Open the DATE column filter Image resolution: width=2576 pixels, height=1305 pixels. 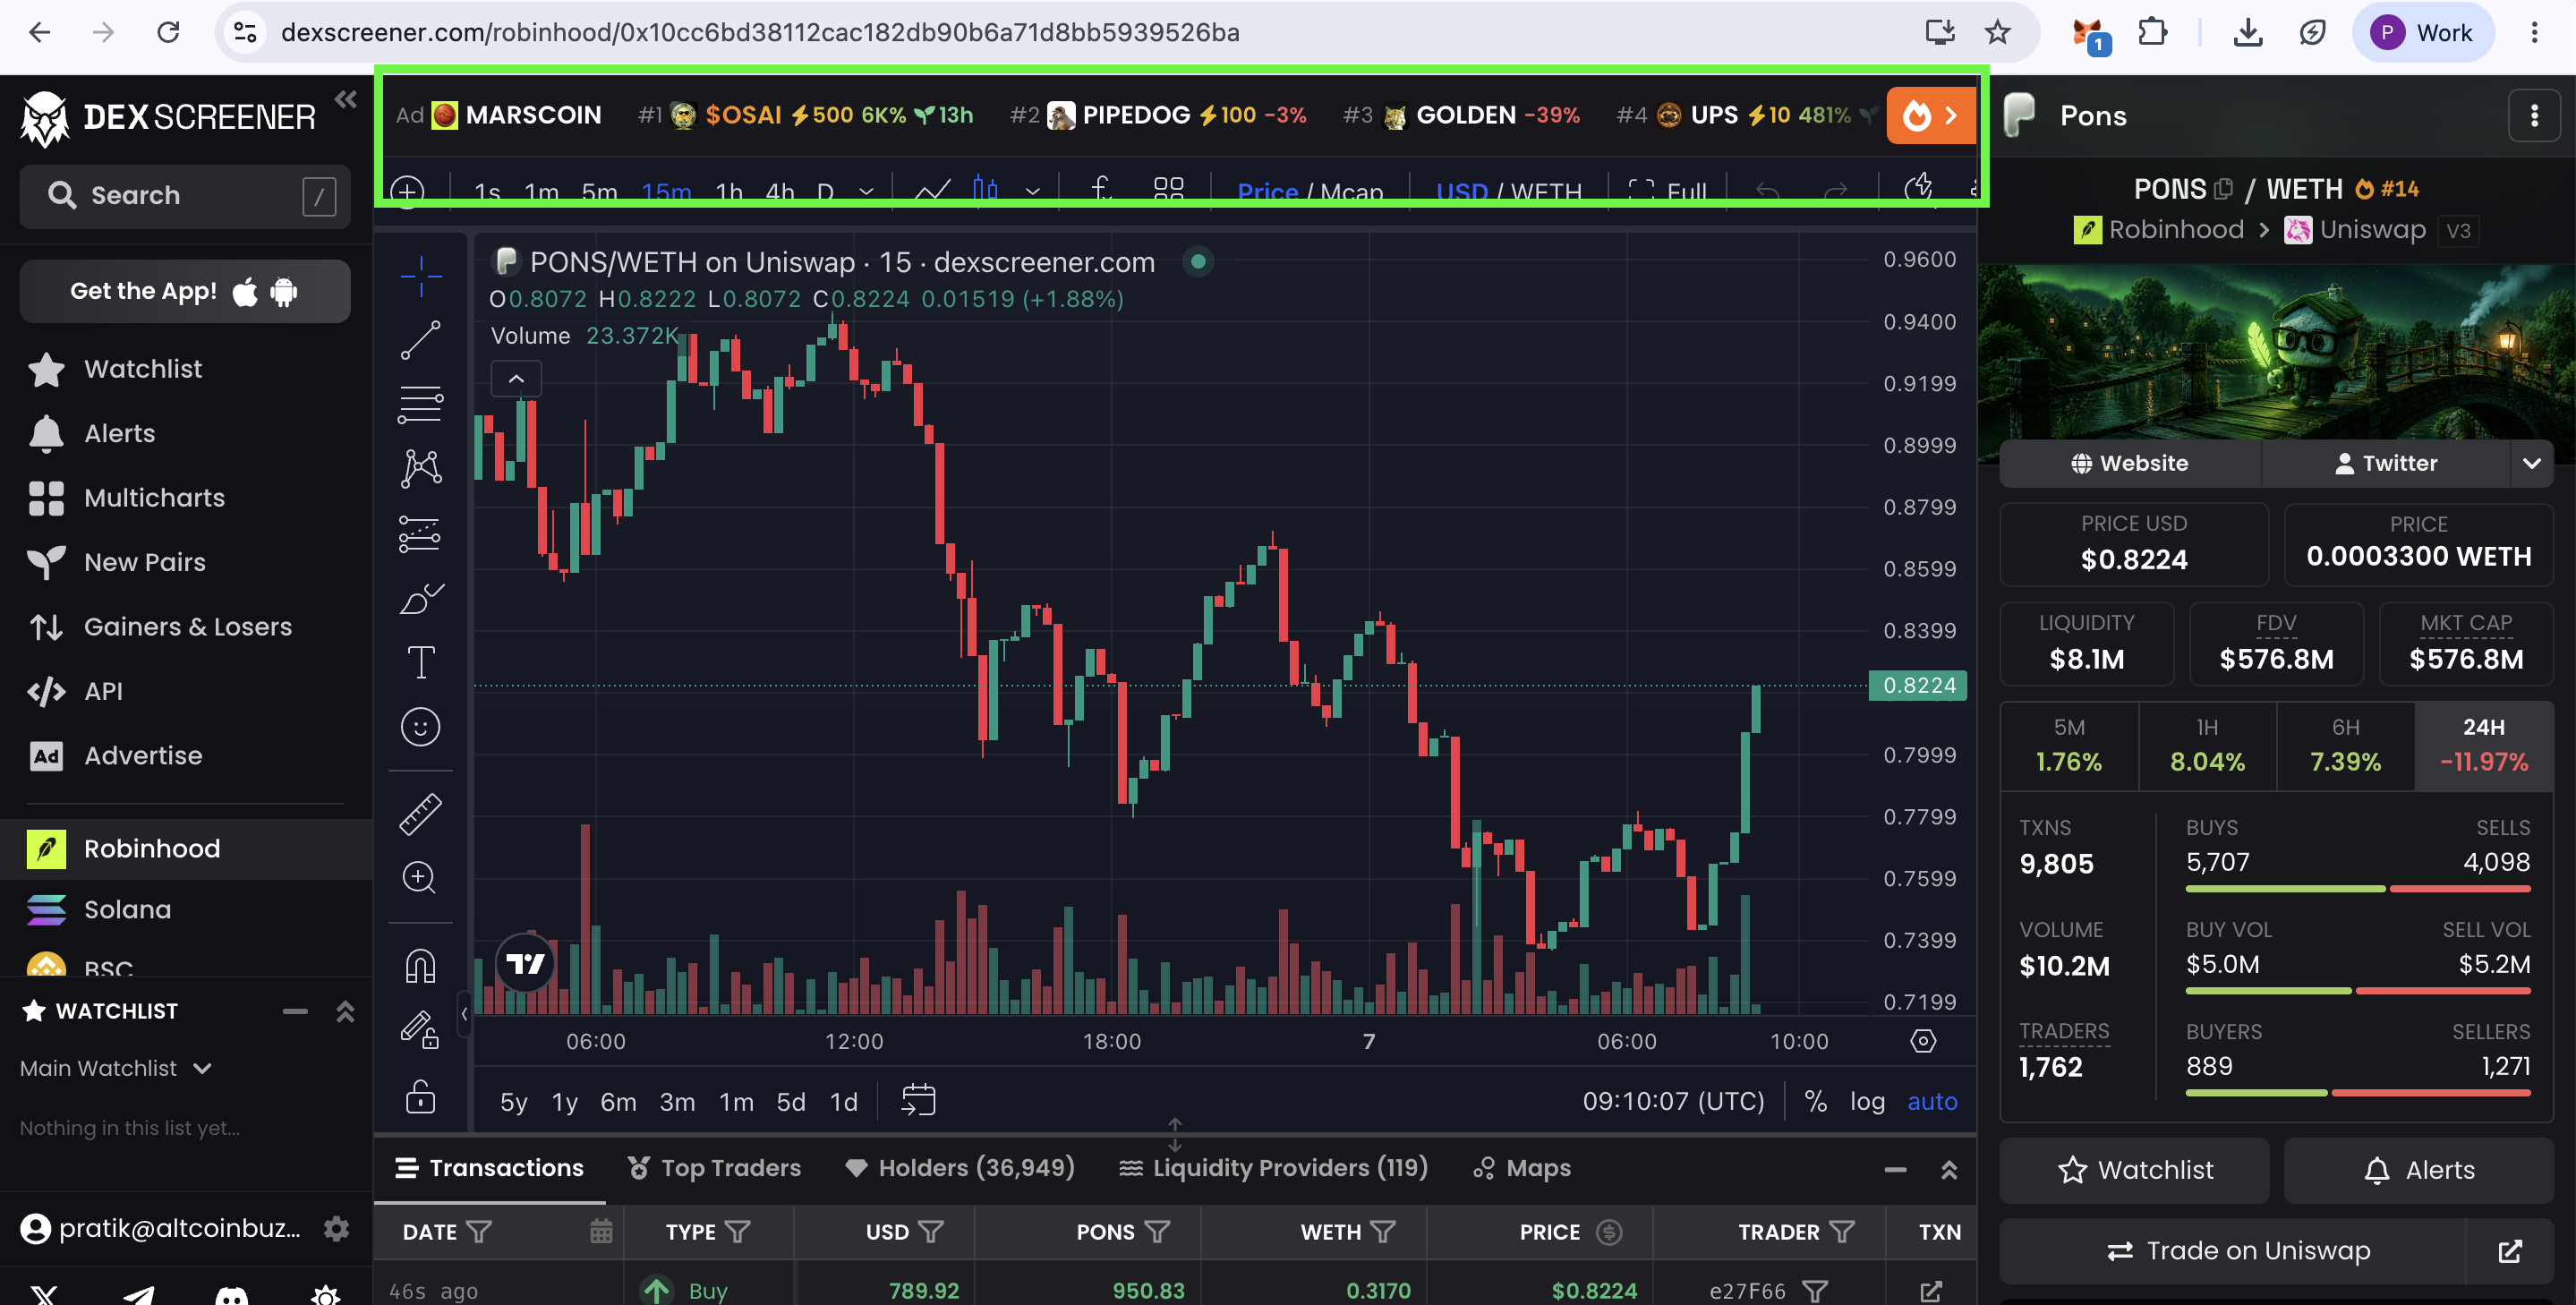[479, 1232]
